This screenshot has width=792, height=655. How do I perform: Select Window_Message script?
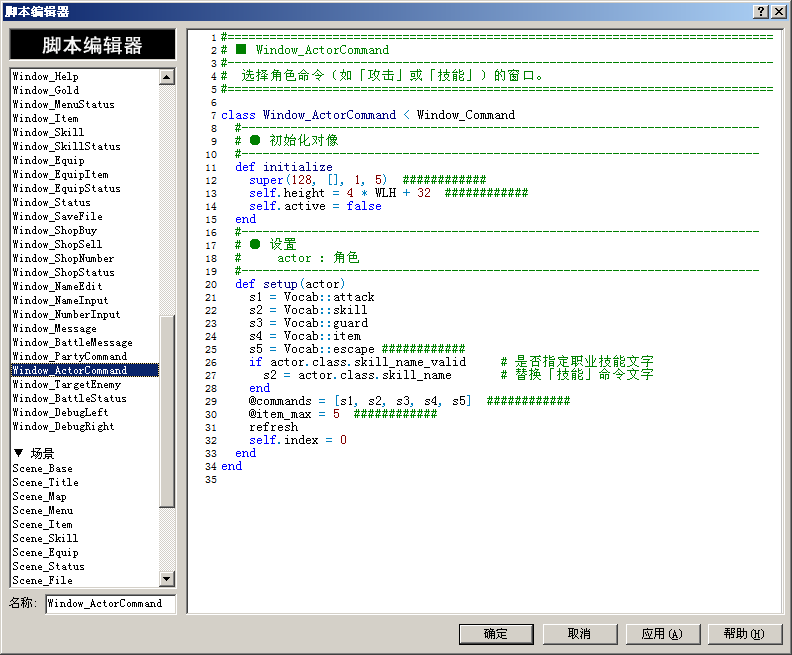pyautogui.click(x=85, y=329)
